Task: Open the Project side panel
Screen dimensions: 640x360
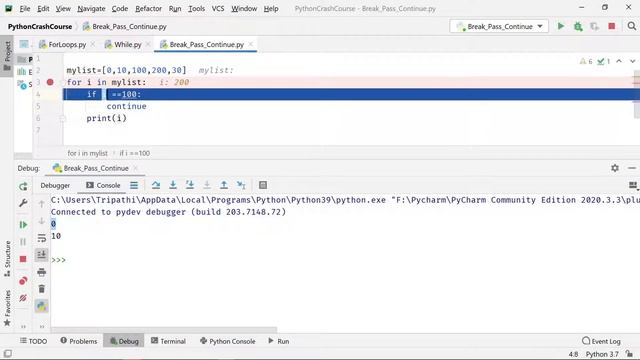Action: tap(7, 56)
